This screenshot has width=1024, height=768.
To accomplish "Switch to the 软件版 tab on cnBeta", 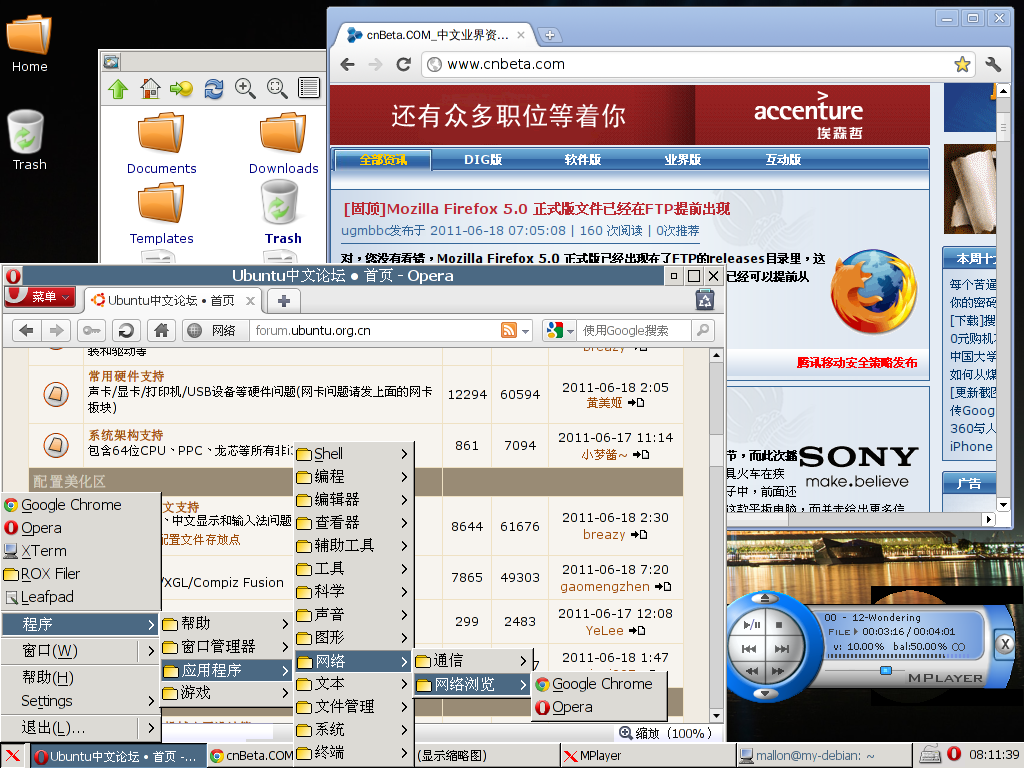I will 583,159.
